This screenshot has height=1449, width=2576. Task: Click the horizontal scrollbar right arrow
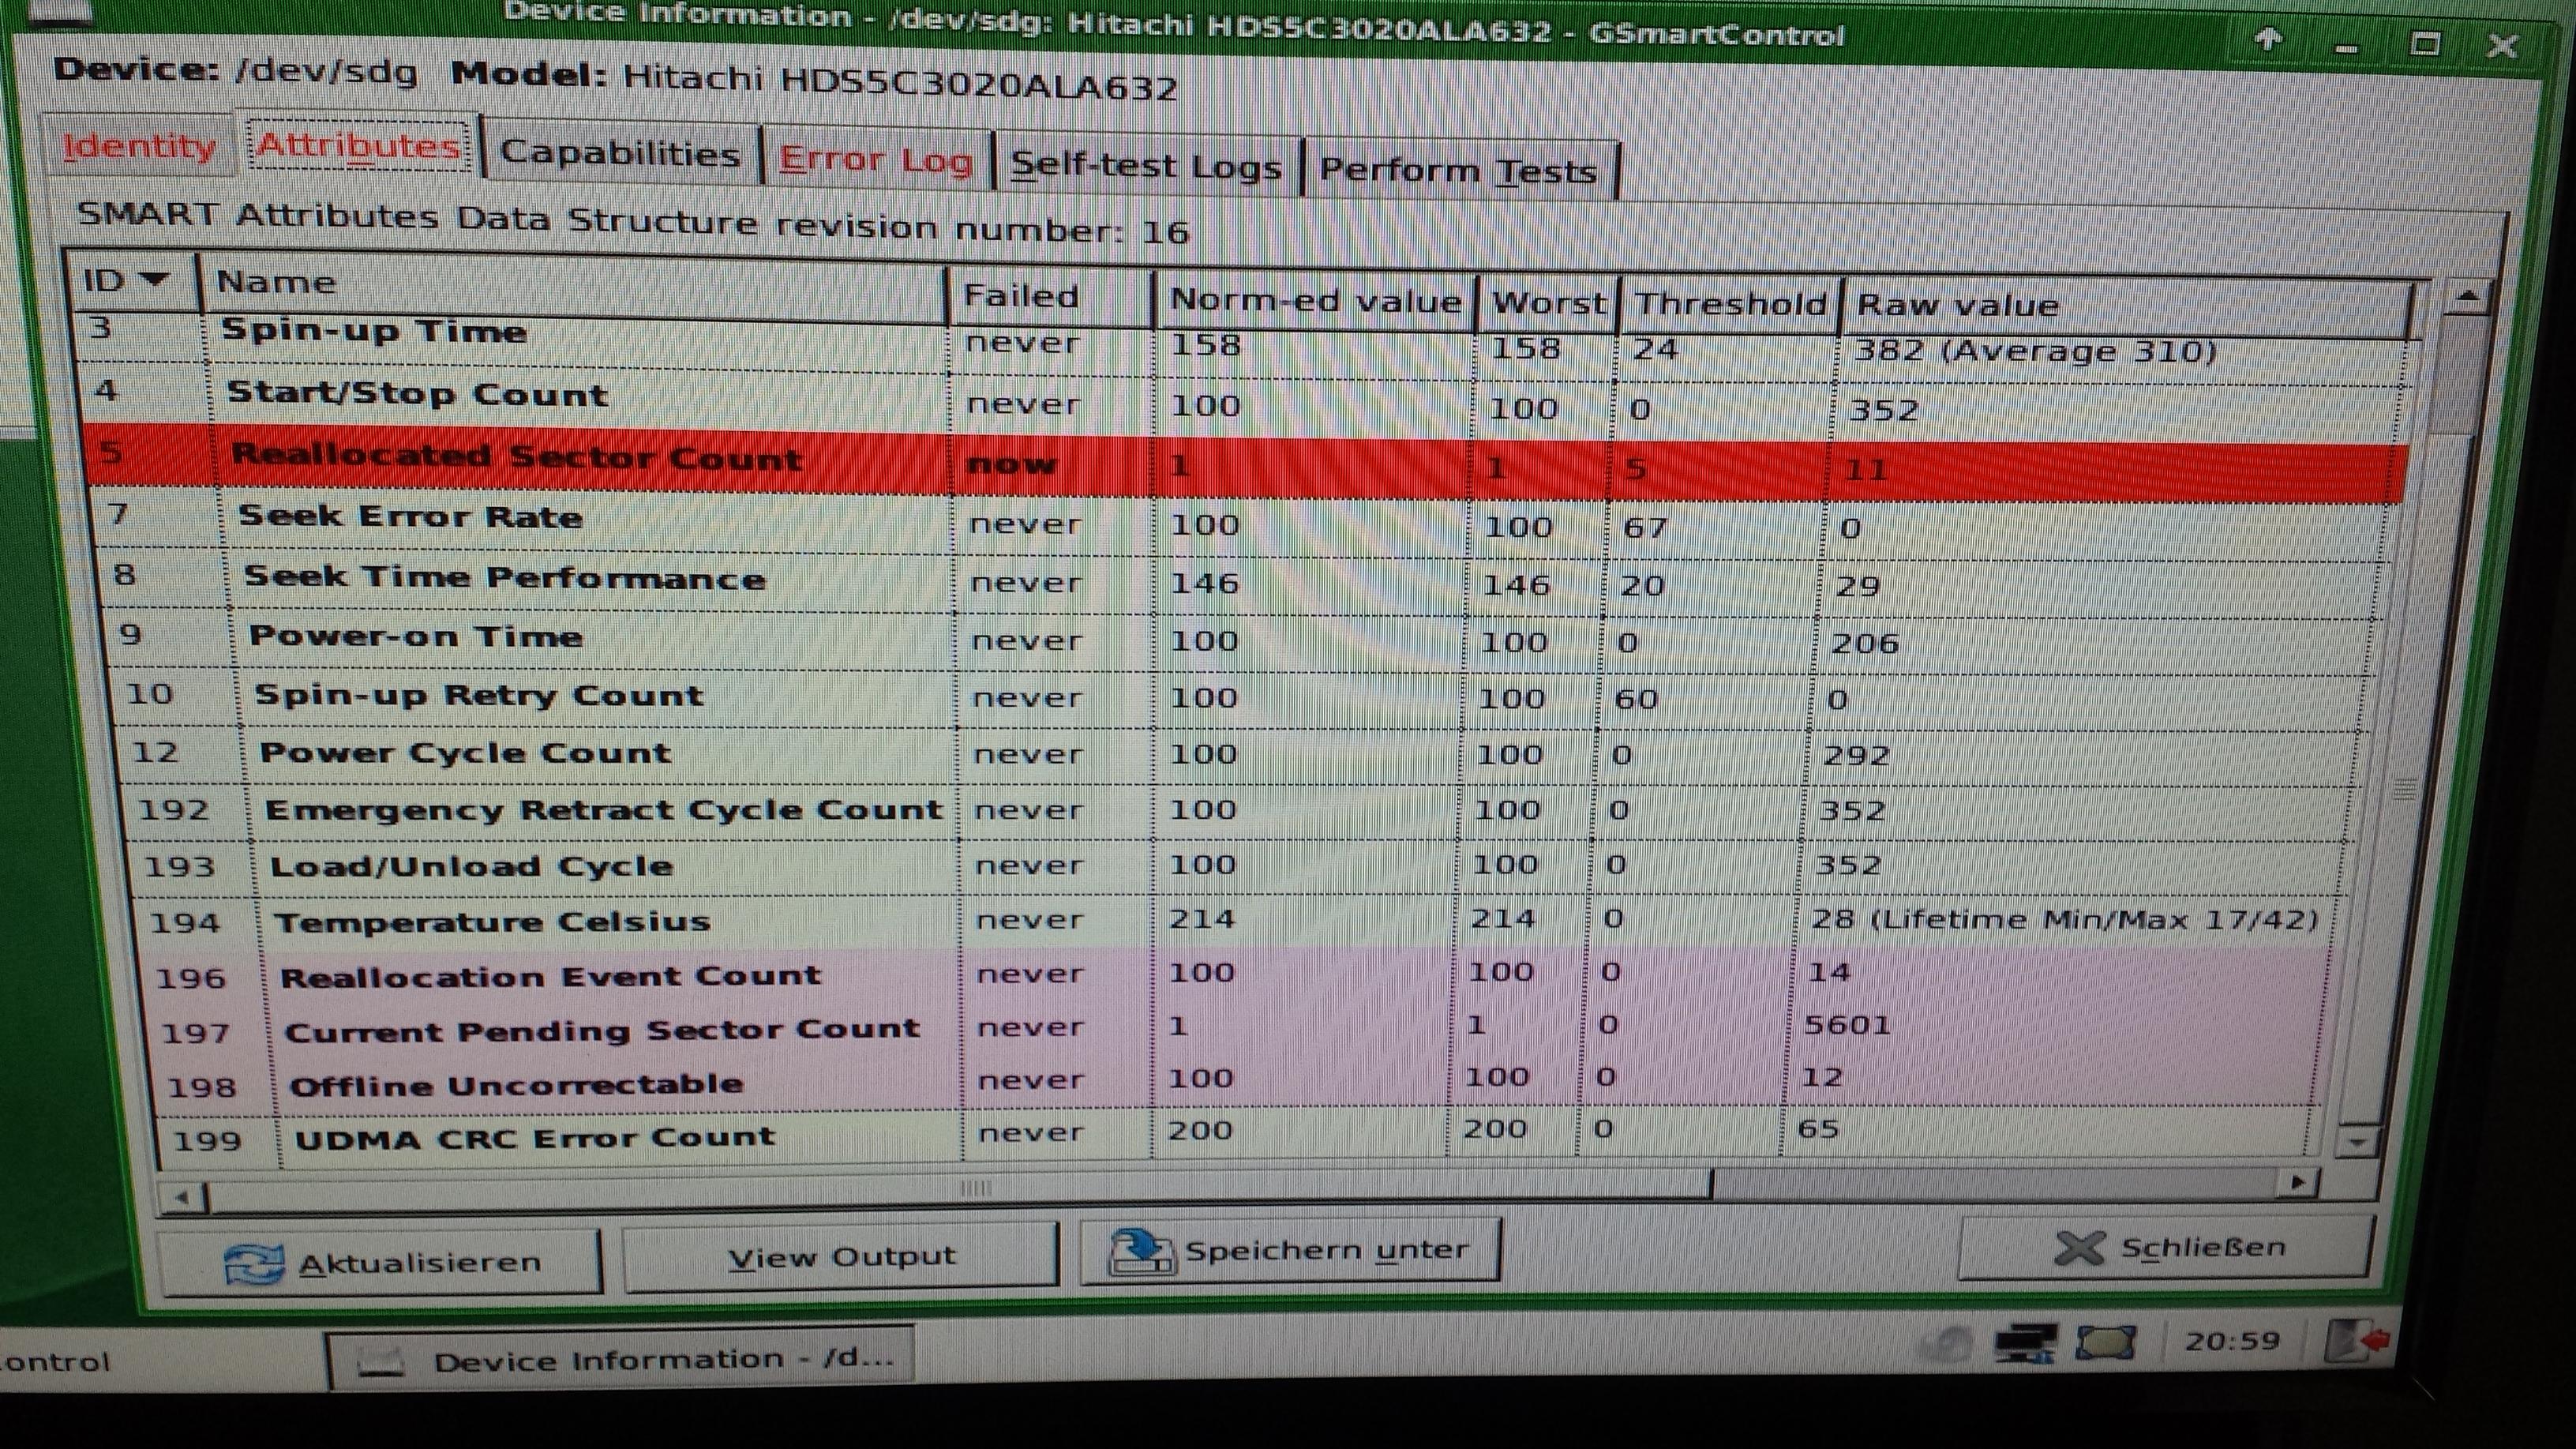[x=2297, y=1182]
